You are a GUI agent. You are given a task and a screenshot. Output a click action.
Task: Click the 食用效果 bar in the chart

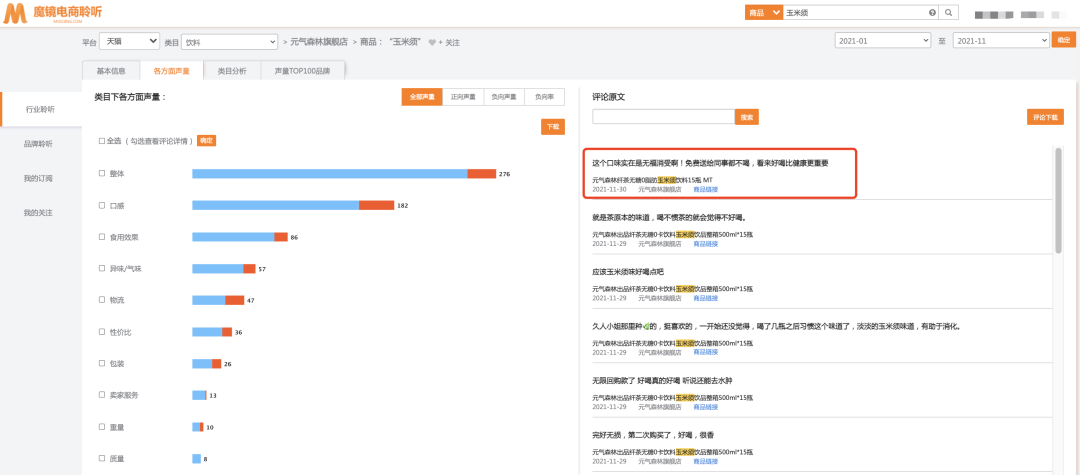[x=240, y=237]
